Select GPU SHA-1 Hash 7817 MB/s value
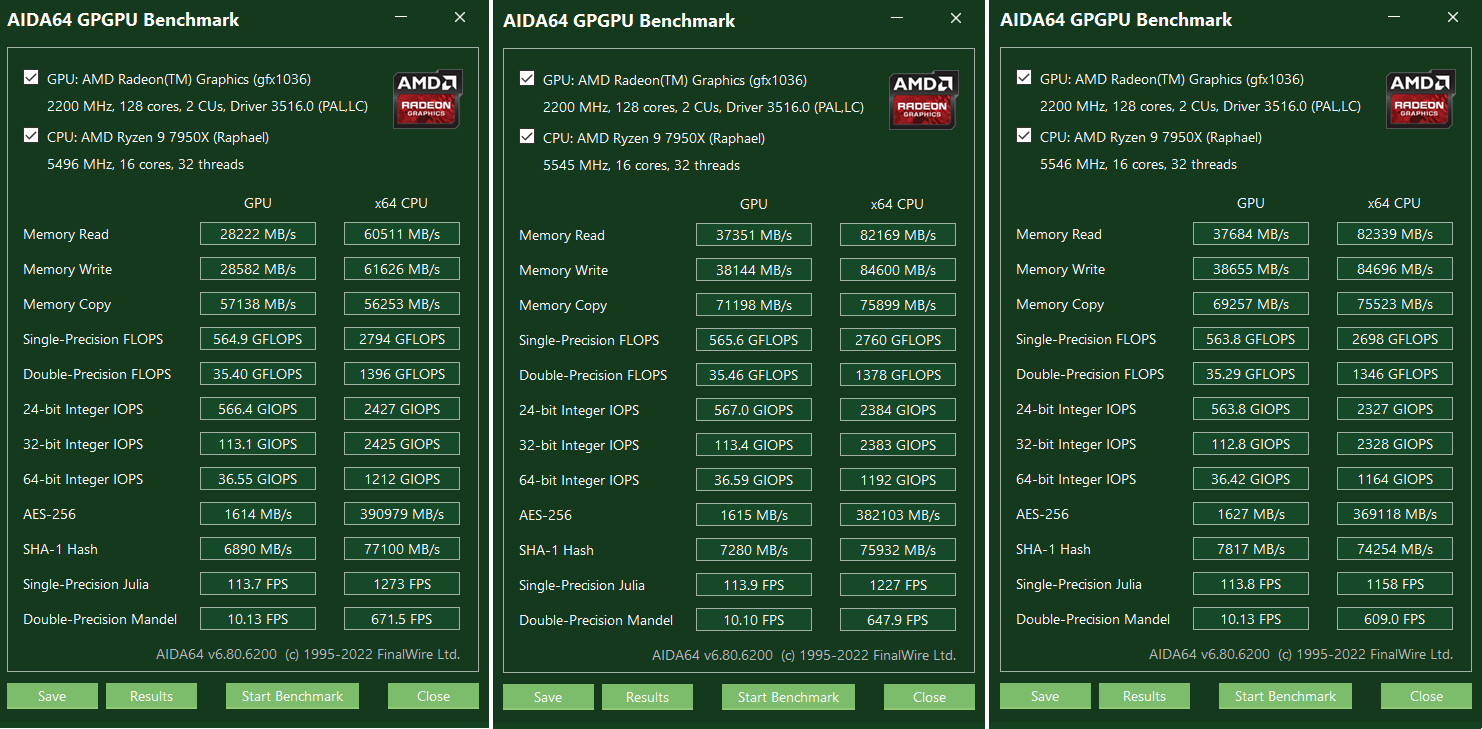The width and height of the screenshot is (1482, 729). [x=1251, y=549]
